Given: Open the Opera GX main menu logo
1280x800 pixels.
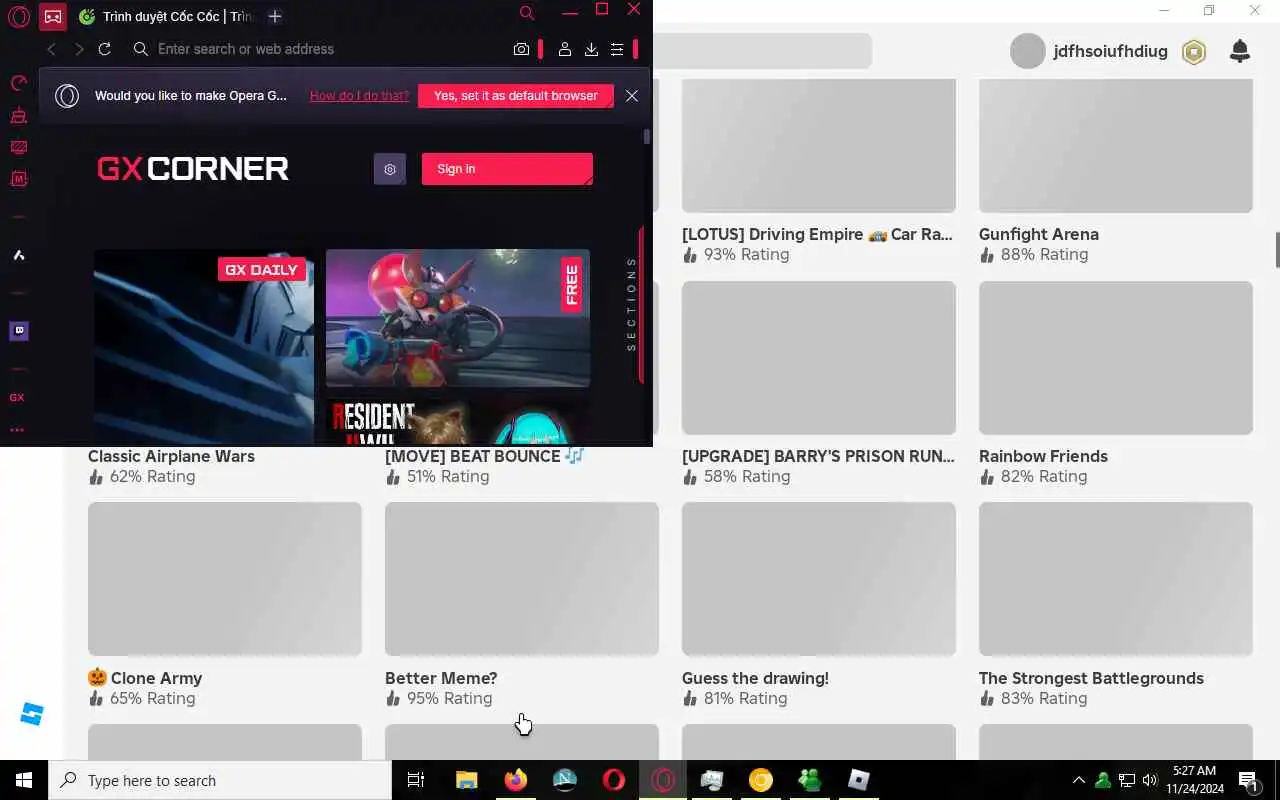Looking at the screenshot, I should pyautogui.click(x=18, y=17).
